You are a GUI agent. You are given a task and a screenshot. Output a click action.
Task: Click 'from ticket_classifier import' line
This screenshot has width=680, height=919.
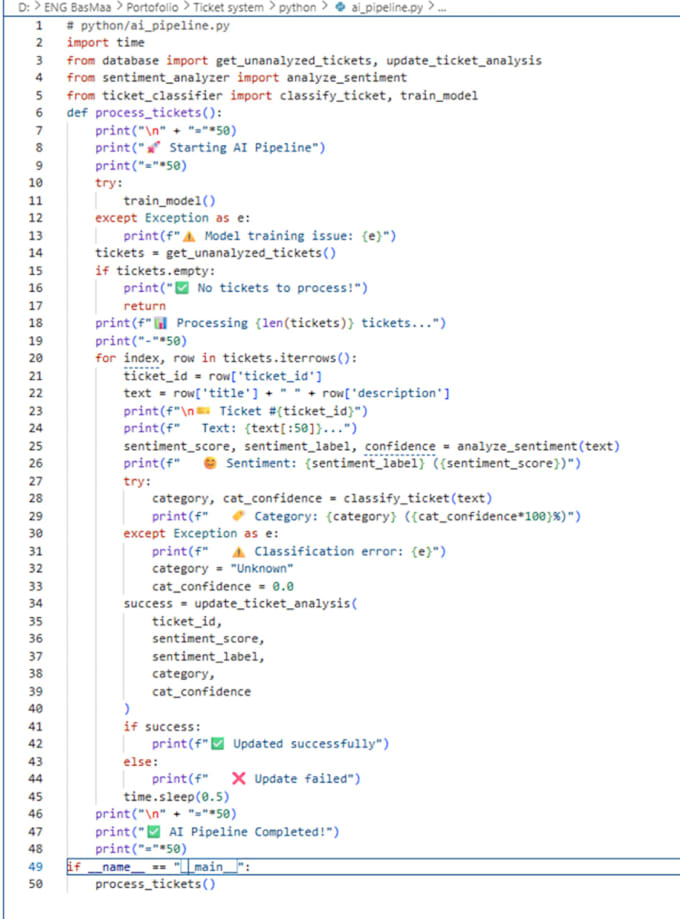[272, 95]
